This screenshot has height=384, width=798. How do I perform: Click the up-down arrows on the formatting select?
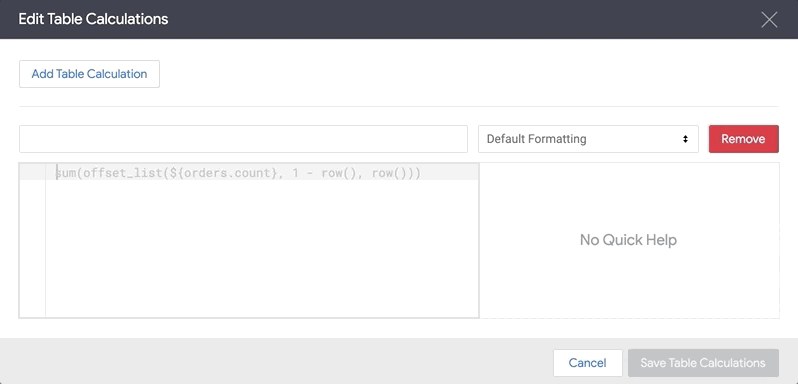686,139
